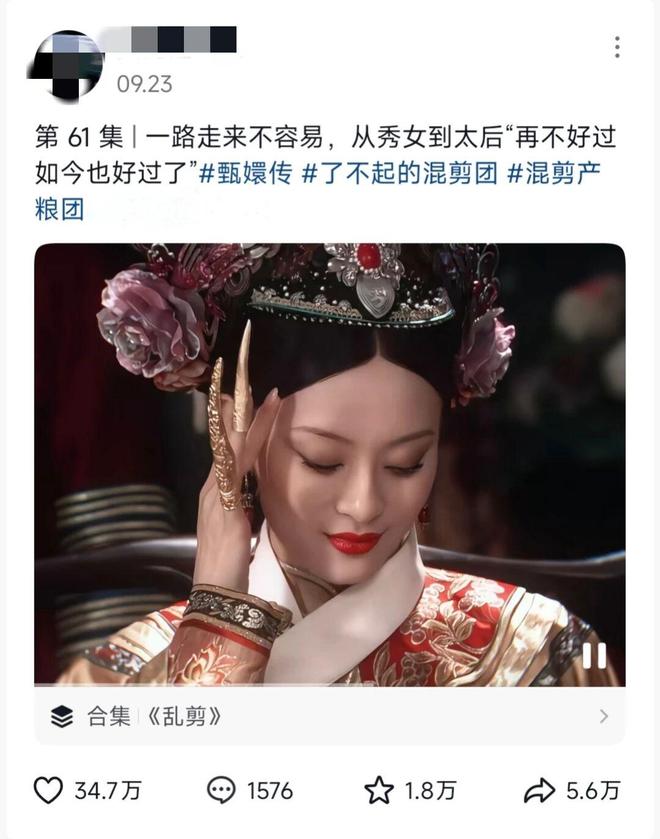The height and width of the screenshot is (839, 660).
Task: Click the stacked layers collection icon
Action: 62,716
